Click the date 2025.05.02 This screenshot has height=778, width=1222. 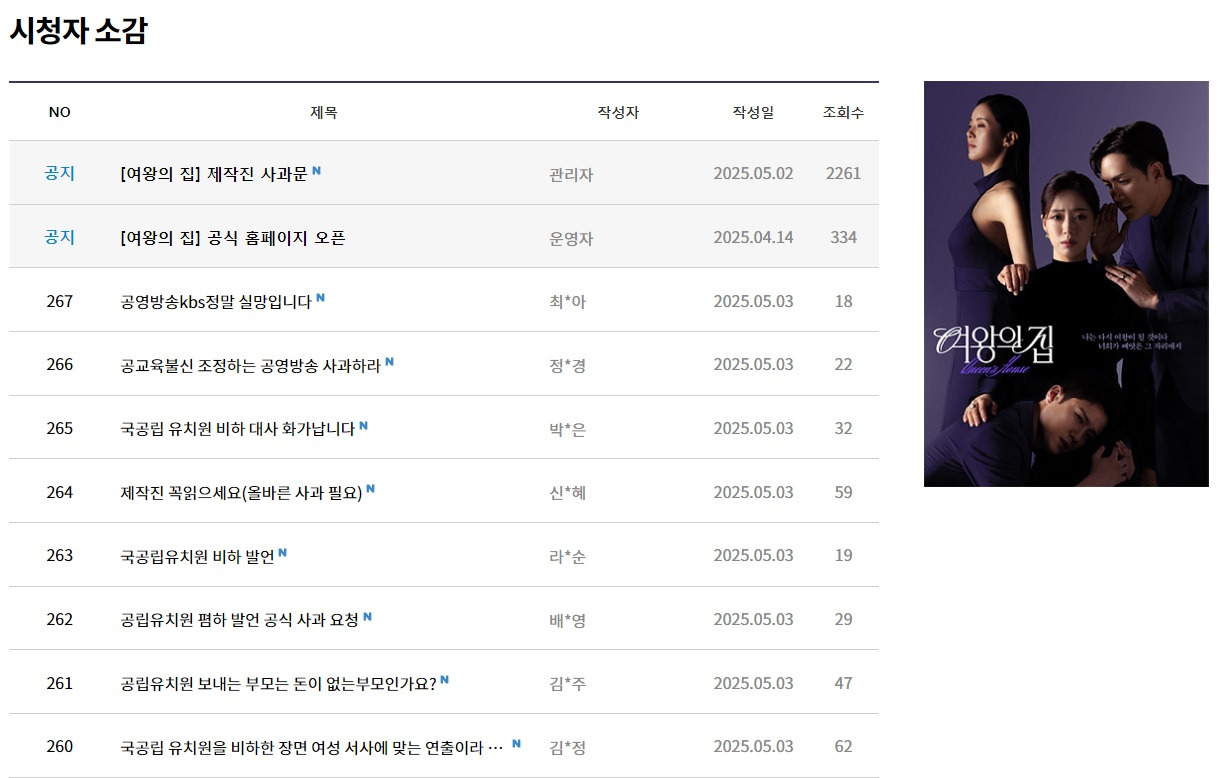click(x=753, y=174)
